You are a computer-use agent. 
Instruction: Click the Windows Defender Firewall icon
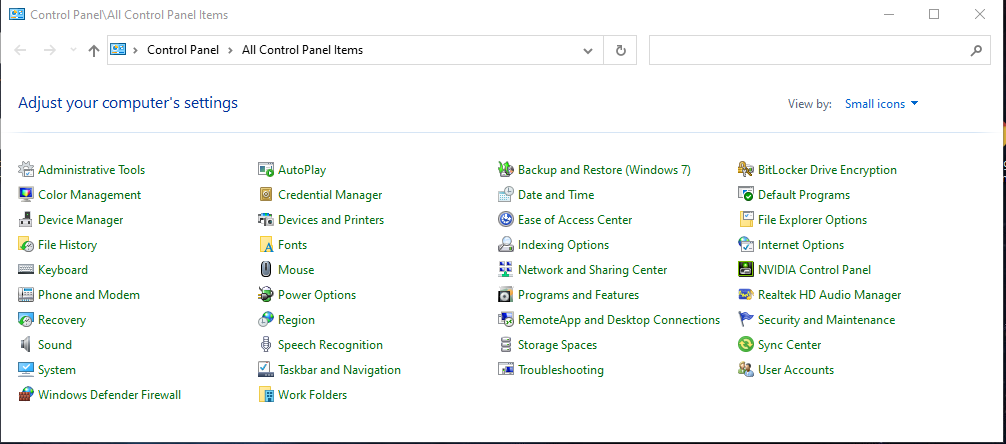(26, 395)
